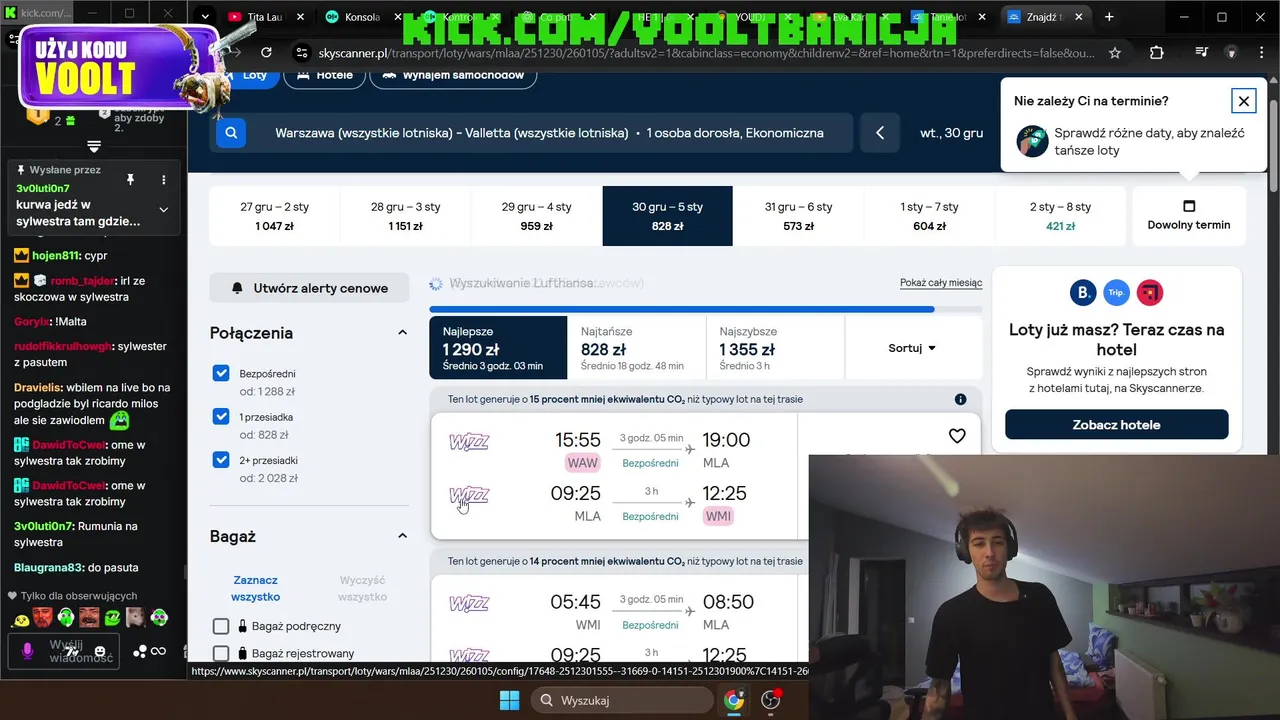Viewport: 1280px width, 720px height.
Task: Click the search progress bar
Action: [705, 309]
